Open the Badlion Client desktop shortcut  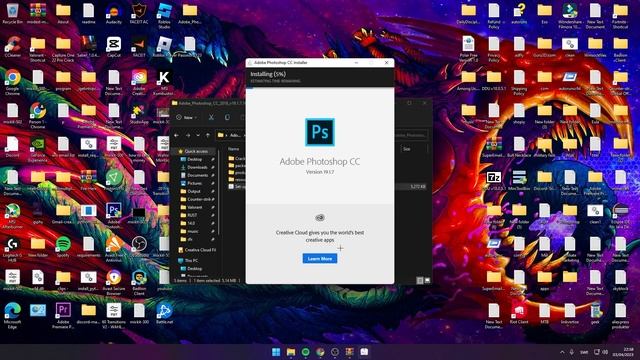tap(139, 283)
